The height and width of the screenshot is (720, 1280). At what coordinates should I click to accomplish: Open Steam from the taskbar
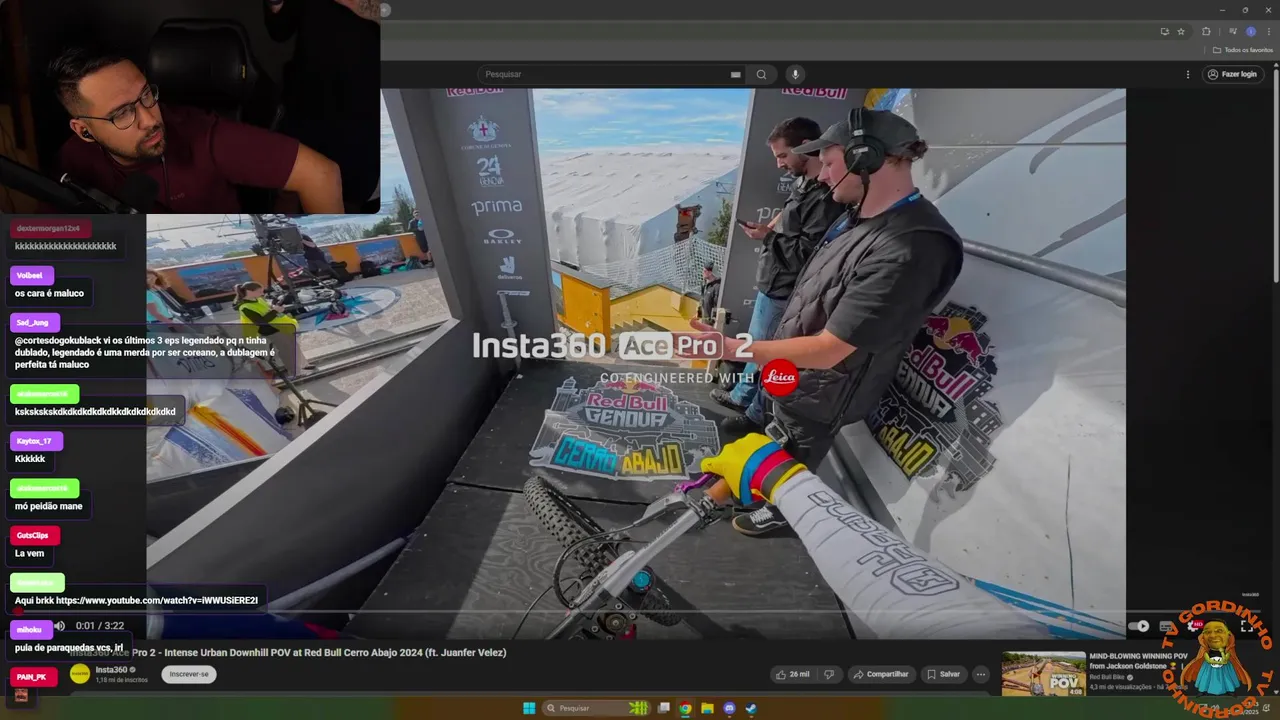pos(751,708)
